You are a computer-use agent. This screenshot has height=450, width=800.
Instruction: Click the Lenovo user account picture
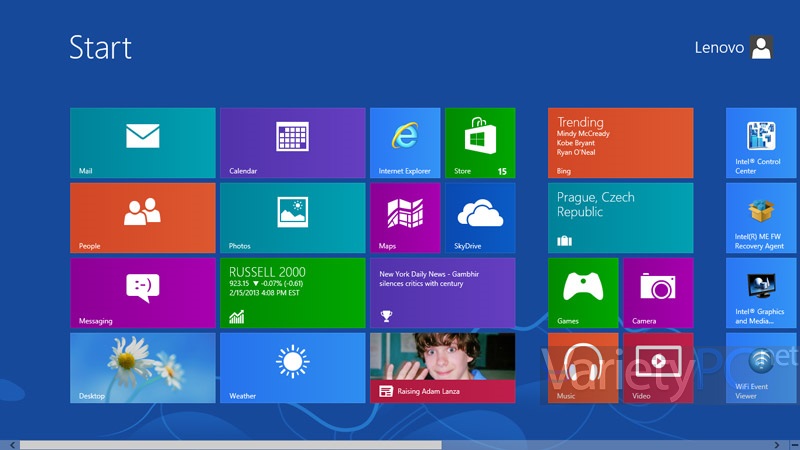point(761,47)
